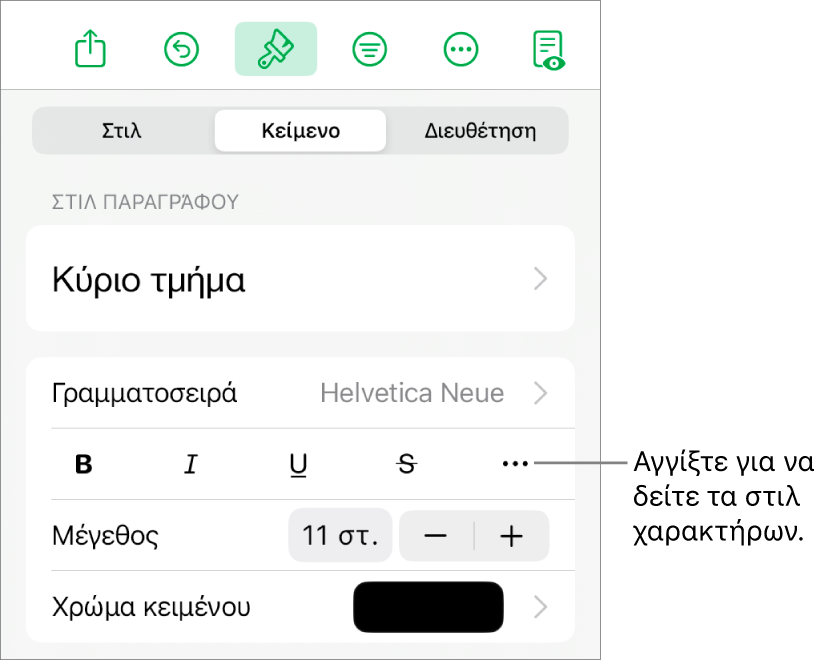The width and height of the screenshot is (833, 662).
Task: Choose the Helvetica Neue font value
Action: (412, 393)
